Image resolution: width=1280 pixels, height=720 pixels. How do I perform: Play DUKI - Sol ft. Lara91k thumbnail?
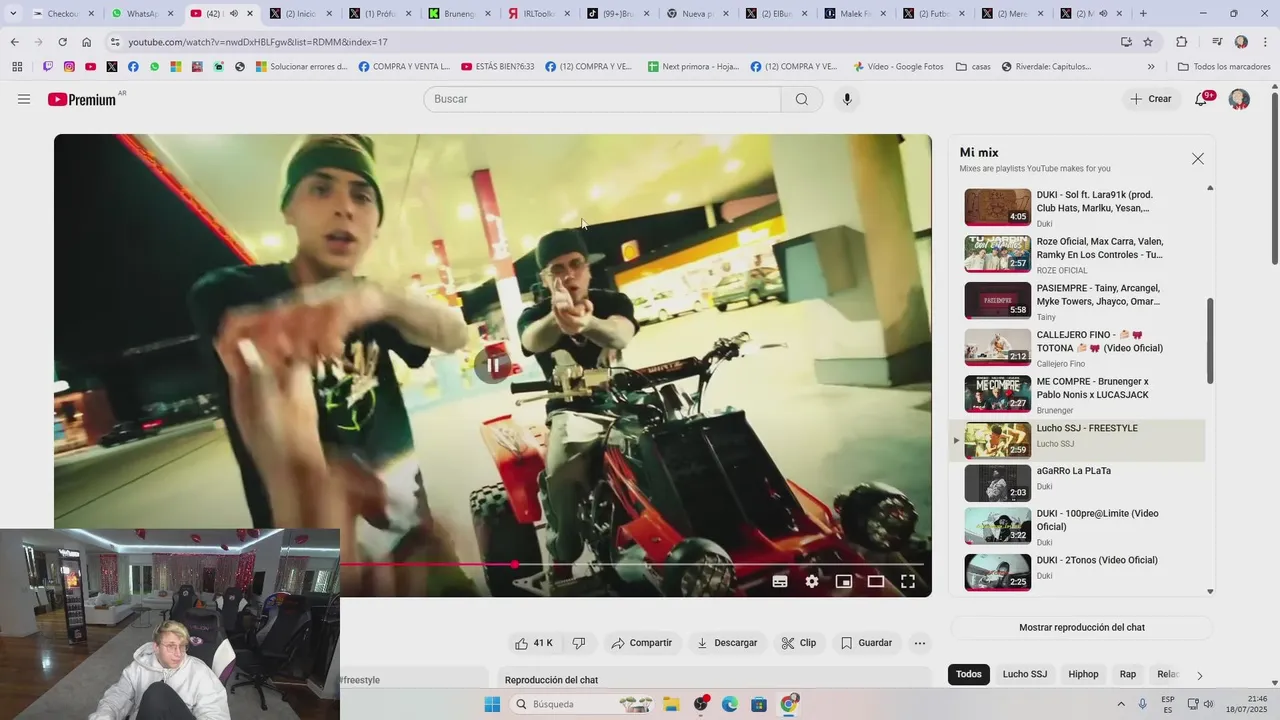[997, 207]
